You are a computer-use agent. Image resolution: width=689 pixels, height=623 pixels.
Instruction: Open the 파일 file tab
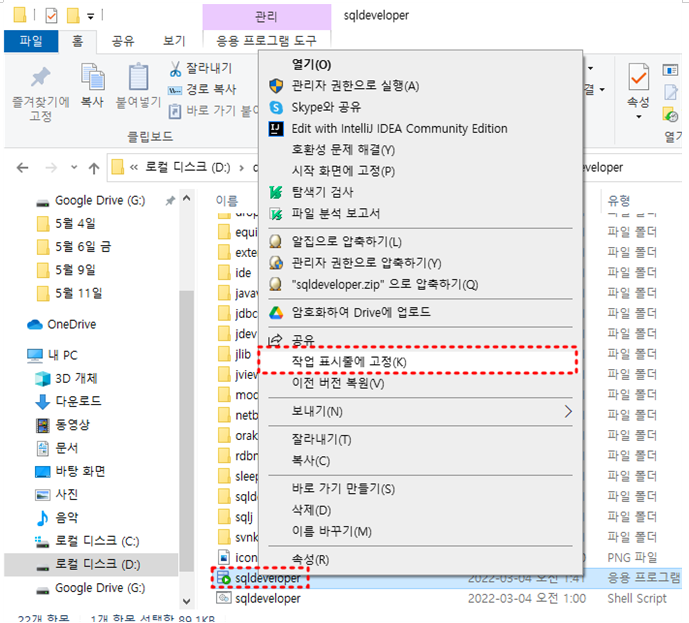31,41
